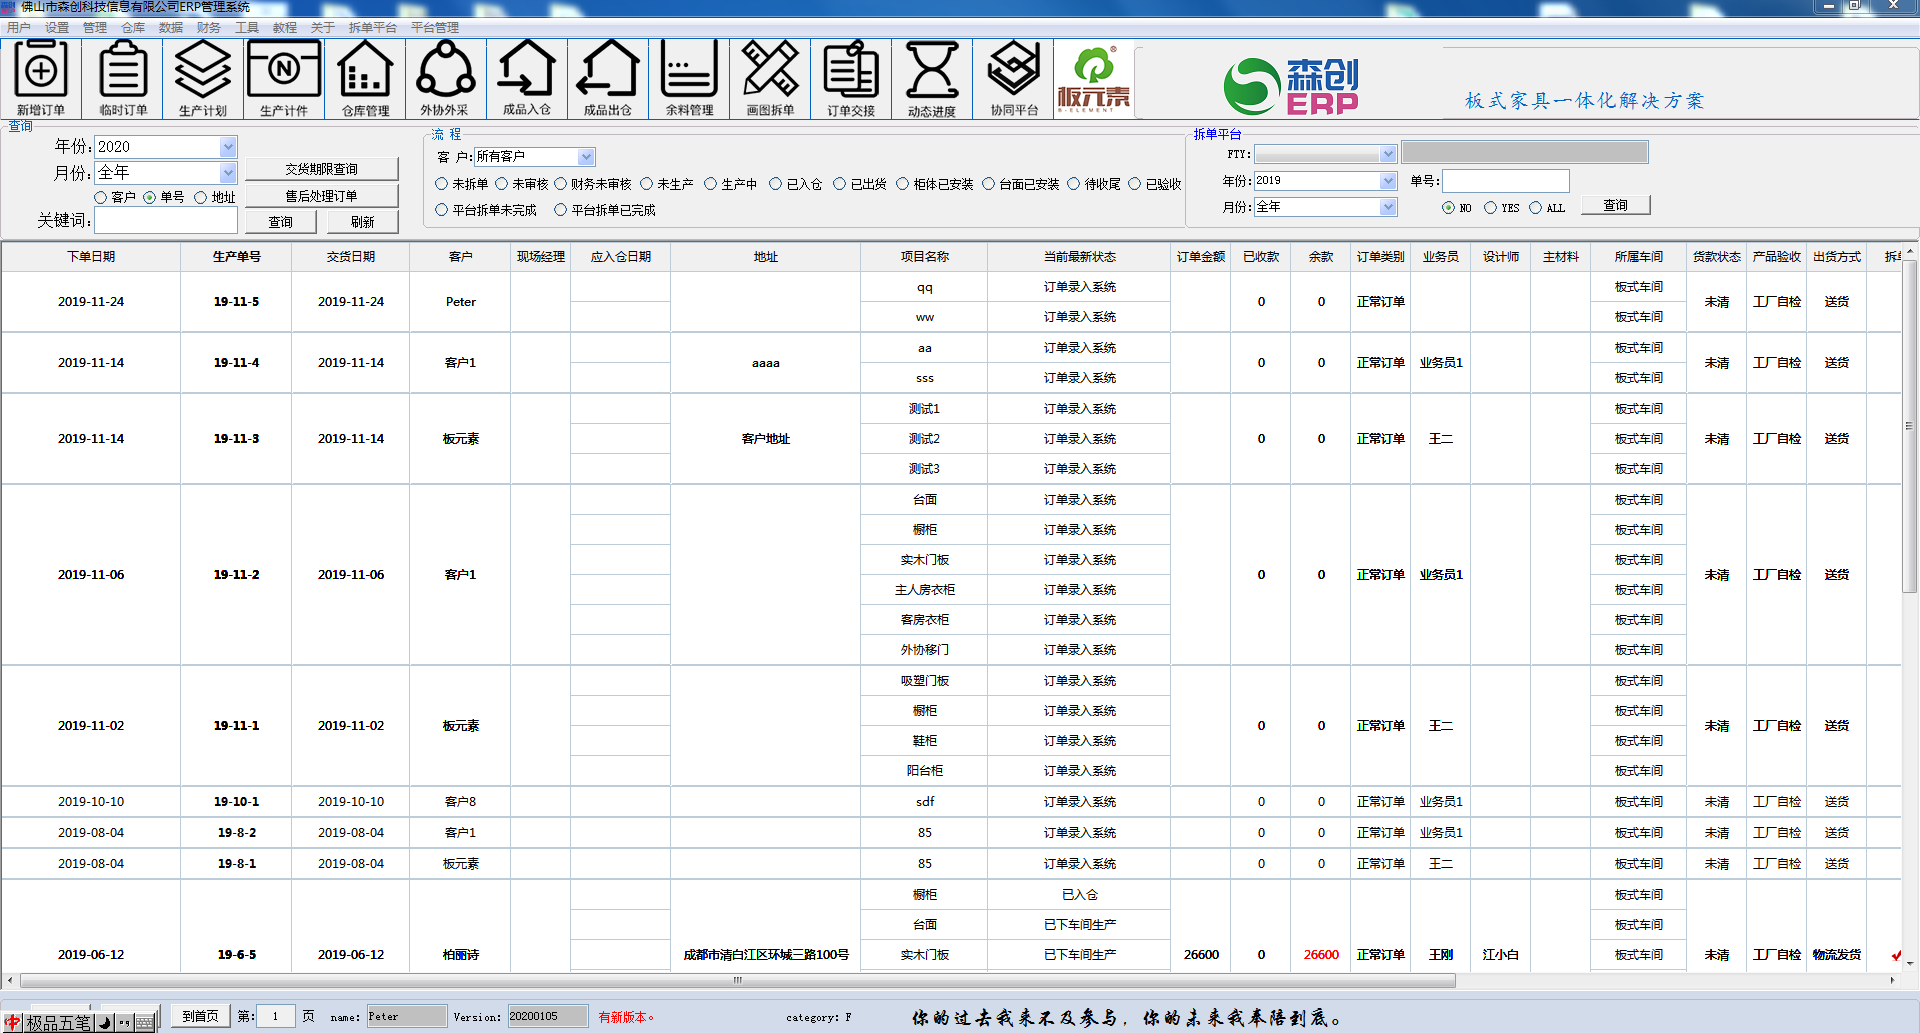The width and height of the screenshot is (1920, 1033).
Task: Open the 动态进度 hourglass icon
Action: 932,79
